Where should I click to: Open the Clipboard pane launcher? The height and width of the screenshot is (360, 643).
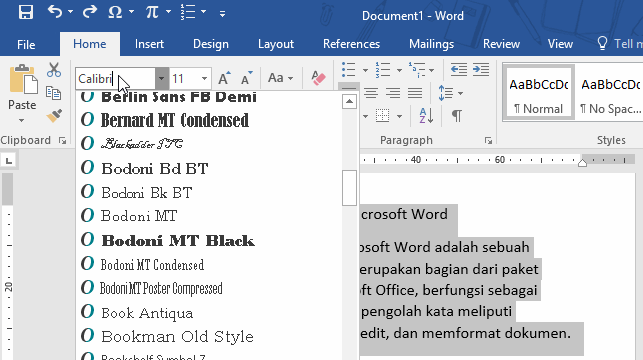tap(63, 141)
